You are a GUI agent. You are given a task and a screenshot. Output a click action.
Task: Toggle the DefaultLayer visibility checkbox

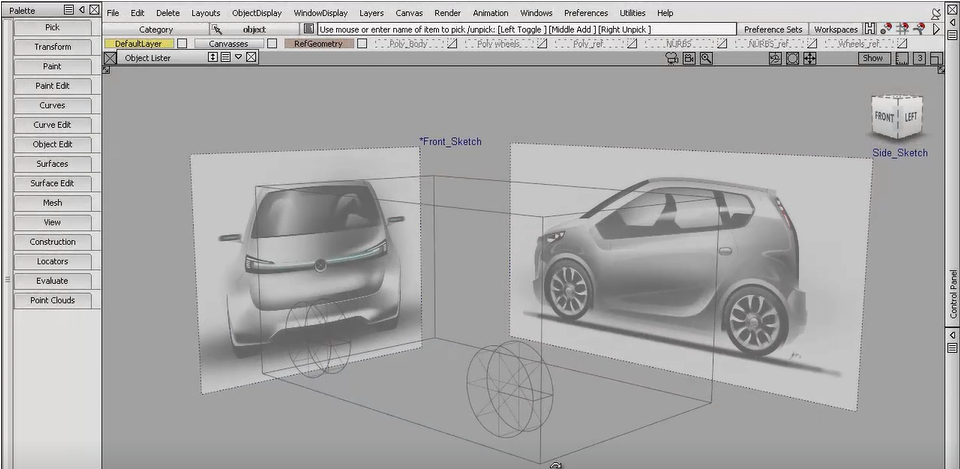coord(182,44)
